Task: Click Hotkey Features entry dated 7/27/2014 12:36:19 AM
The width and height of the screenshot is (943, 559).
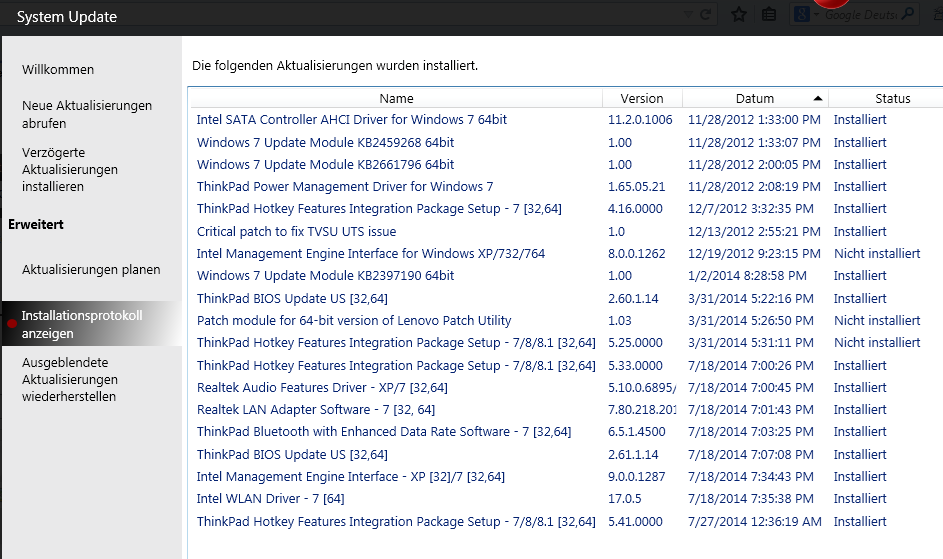Action: tap(567, 521)
